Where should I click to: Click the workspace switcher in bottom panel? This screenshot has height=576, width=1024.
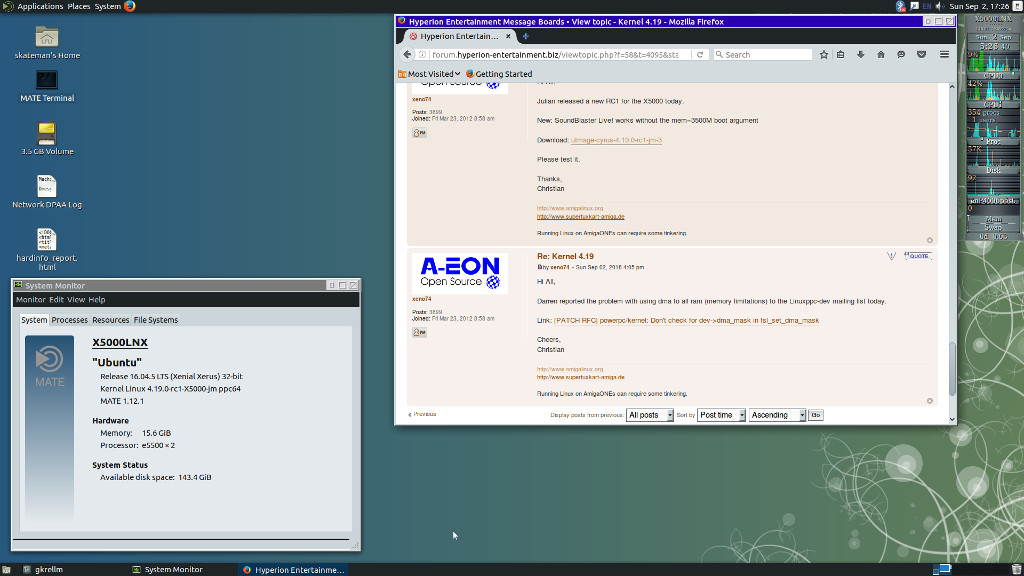[942, 569]
